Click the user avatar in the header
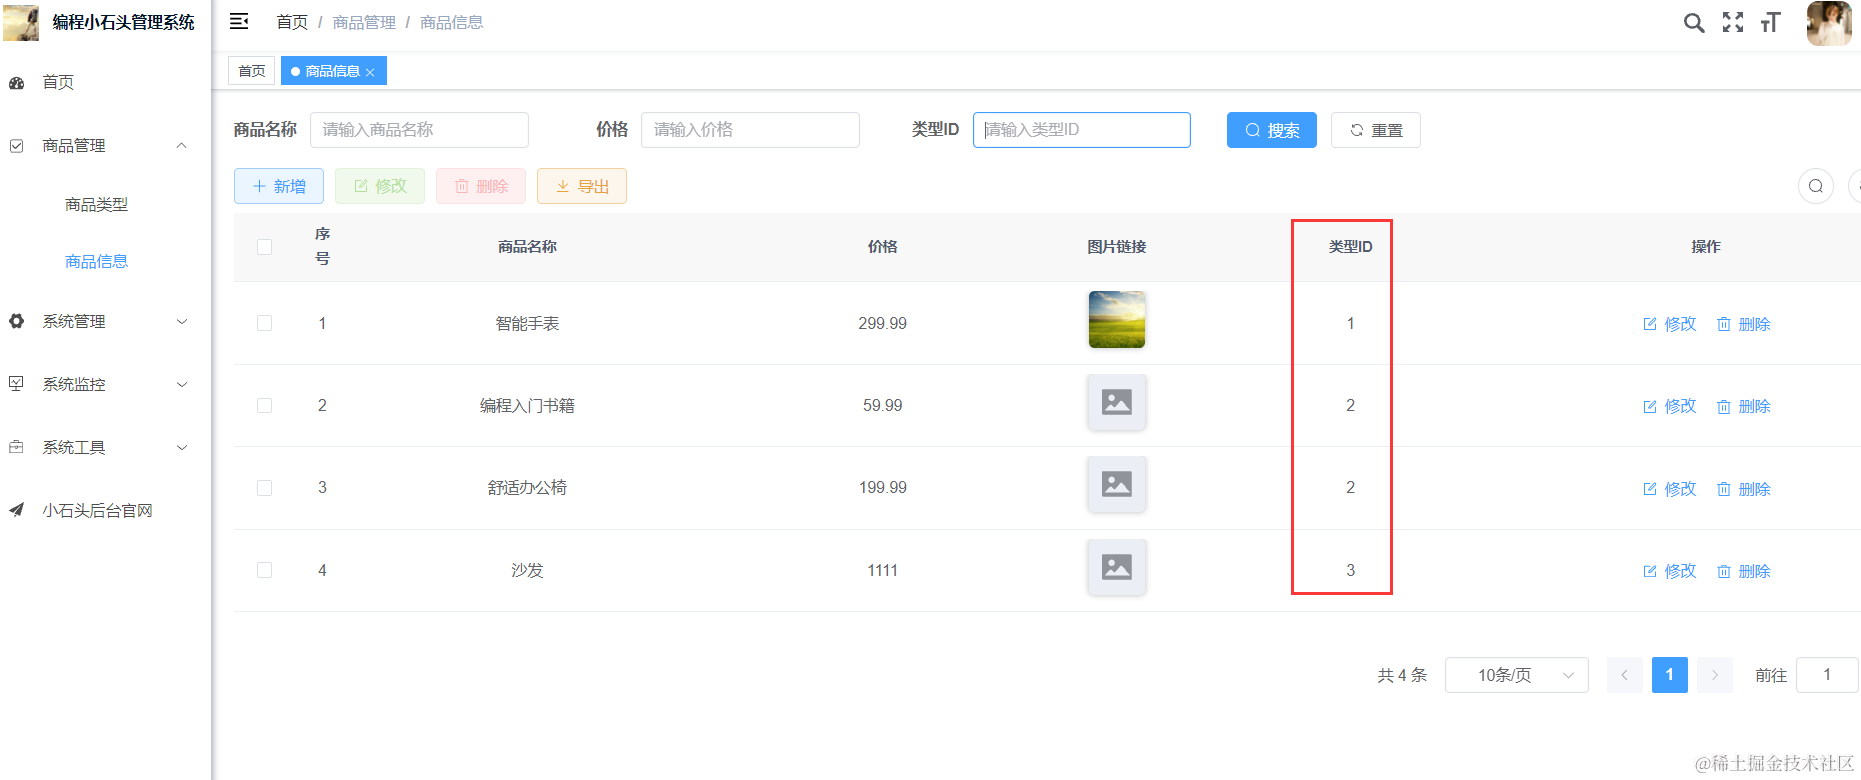Image resolution: width=1861 pixels, height=780 pixels. coord(1828,22)
